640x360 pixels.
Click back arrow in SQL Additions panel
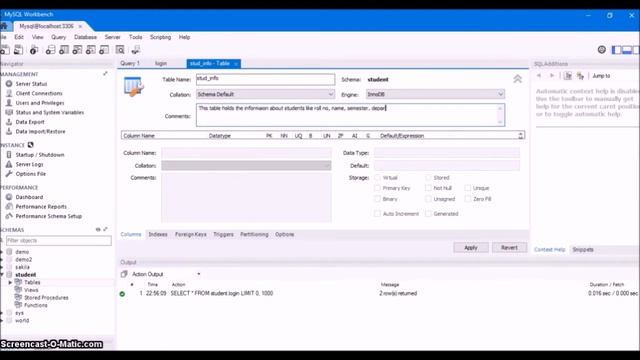click(539, 76)
